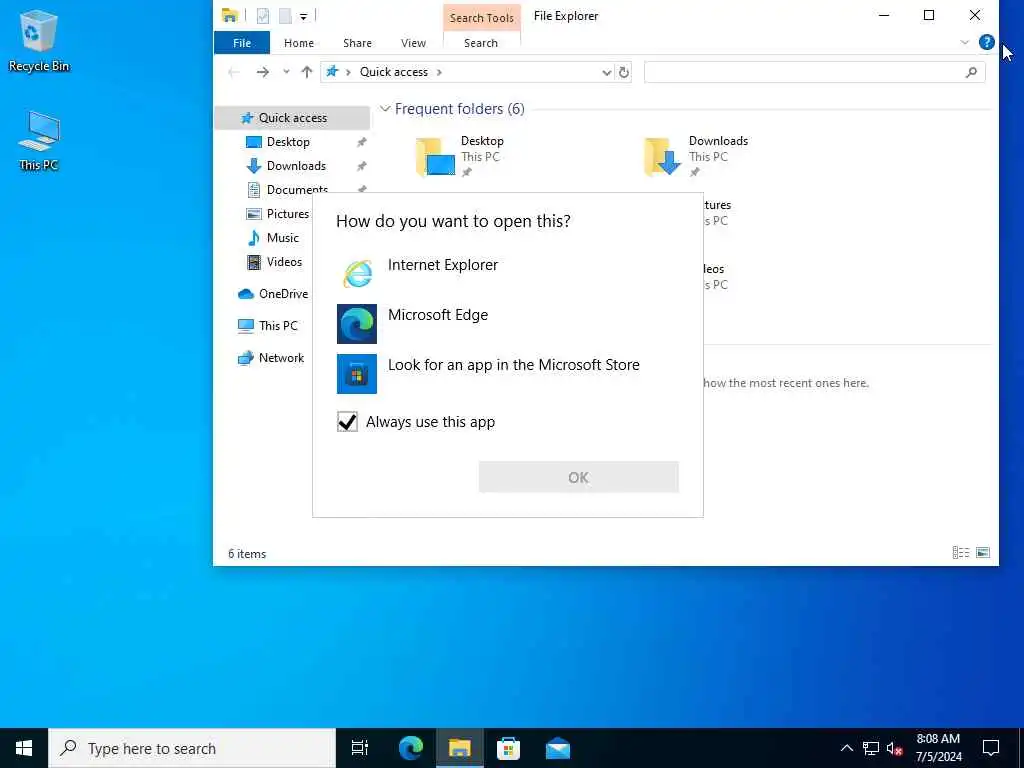
Task: Switch to the Share ribbon tab
Action: click(357, 43)
